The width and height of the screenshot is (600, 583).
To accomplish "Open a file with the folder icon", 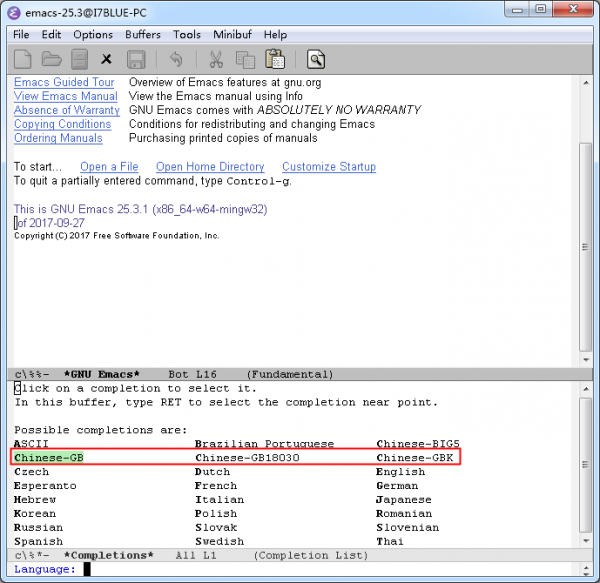I will pyautogui.click(x=51, y=59).
